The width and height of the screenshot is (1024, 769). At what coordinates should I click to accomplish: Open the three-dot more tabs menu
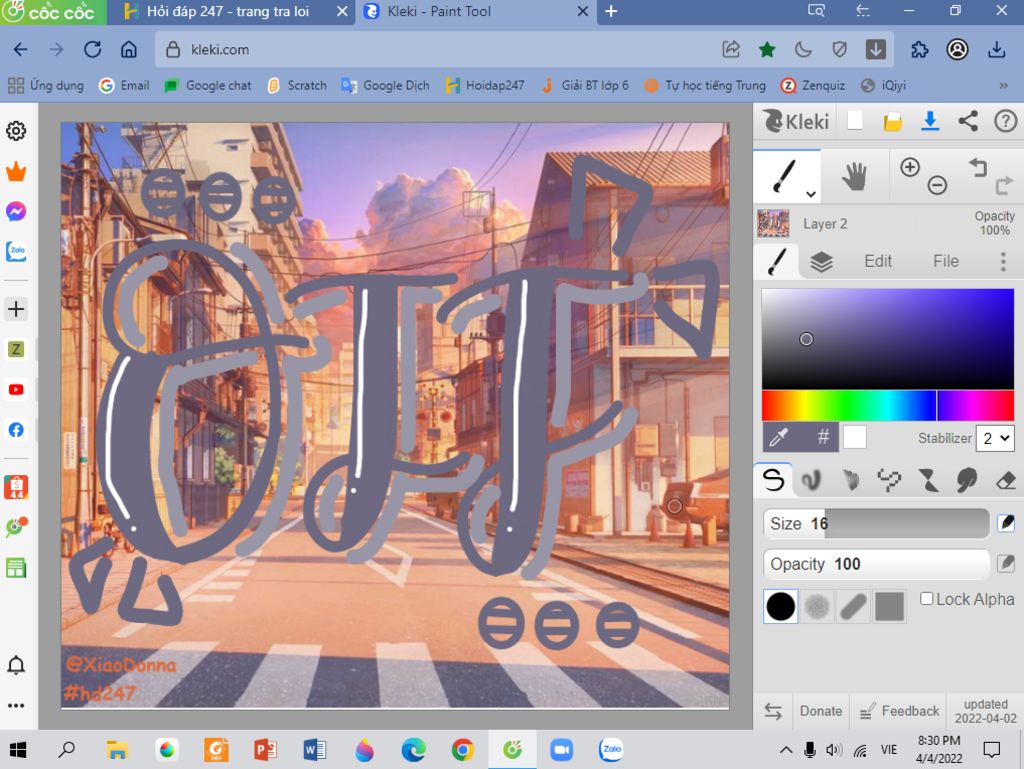tap(1003, 261)
